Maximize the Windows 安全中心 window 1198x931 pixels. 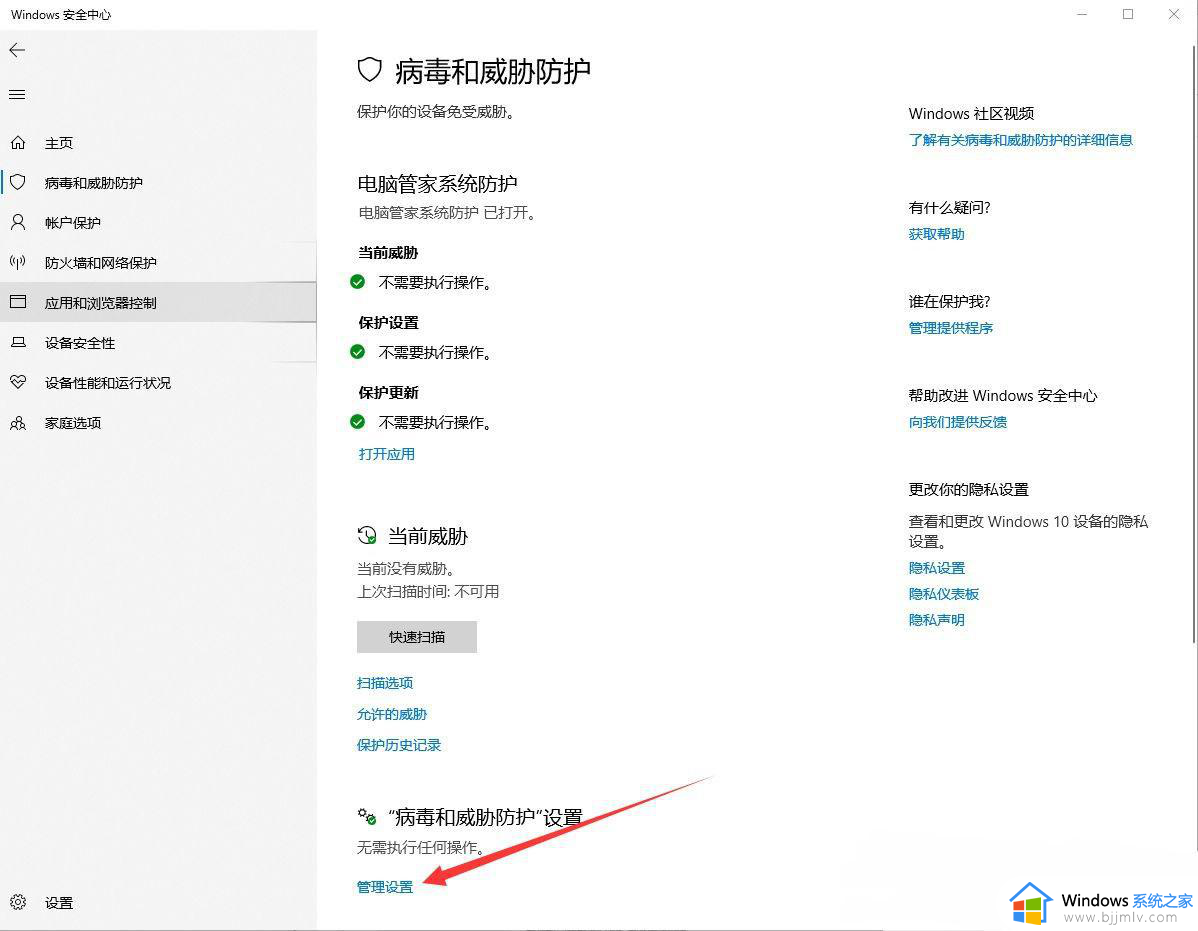click(1128, 15)
